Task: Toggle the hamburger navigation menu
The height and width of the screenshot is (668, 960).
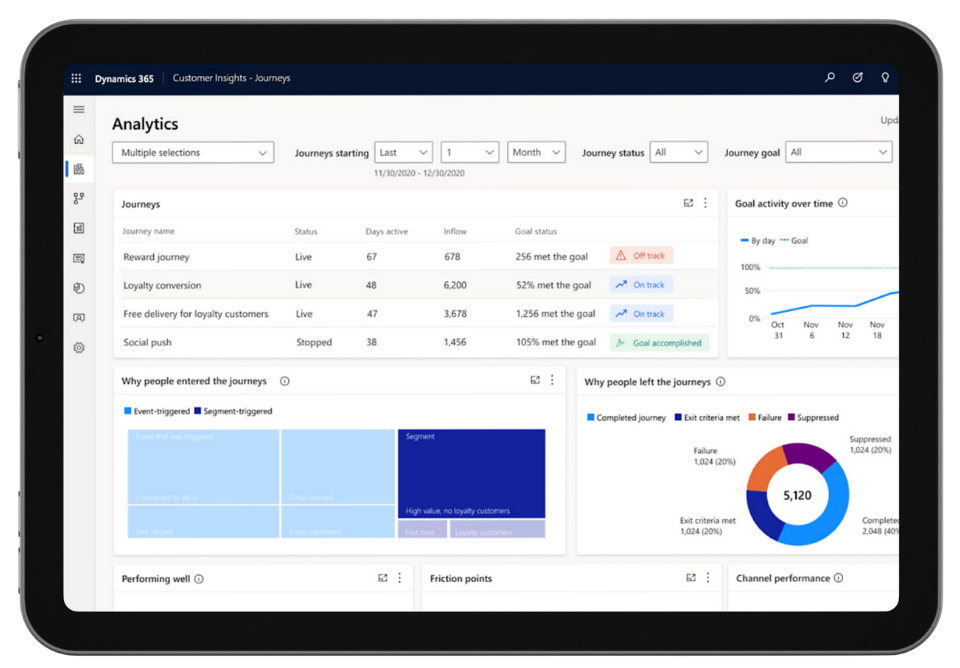Action: click(79, 109)
